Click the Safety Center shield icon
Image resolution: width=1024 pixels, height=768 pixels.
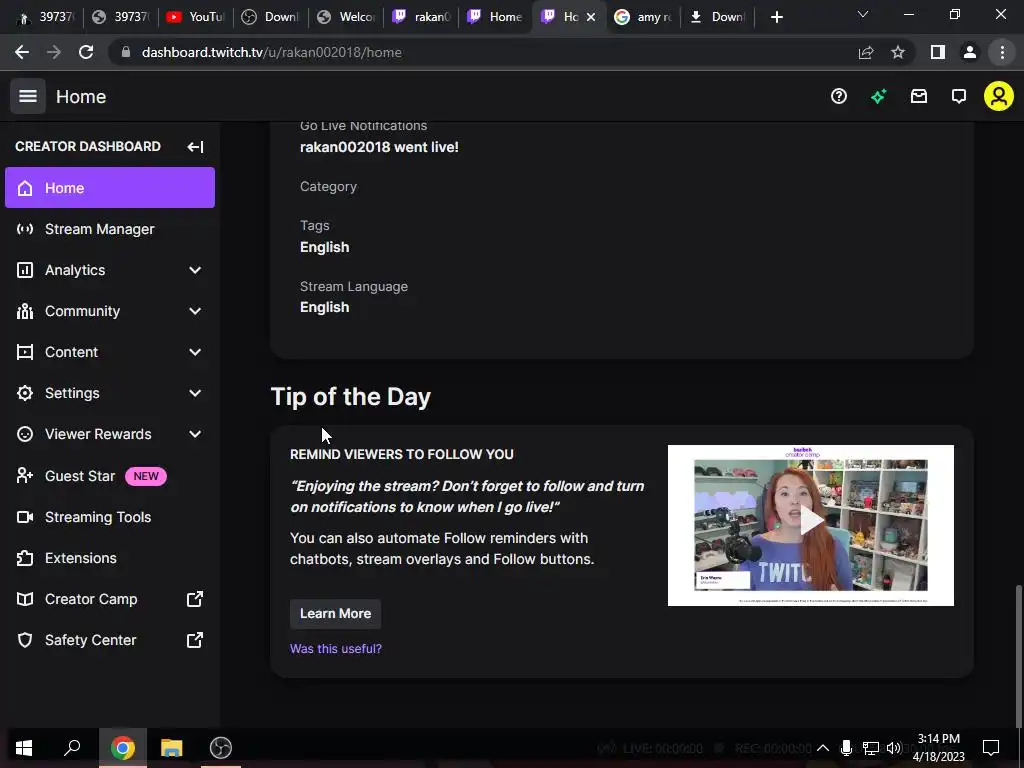tap(25, 640)
